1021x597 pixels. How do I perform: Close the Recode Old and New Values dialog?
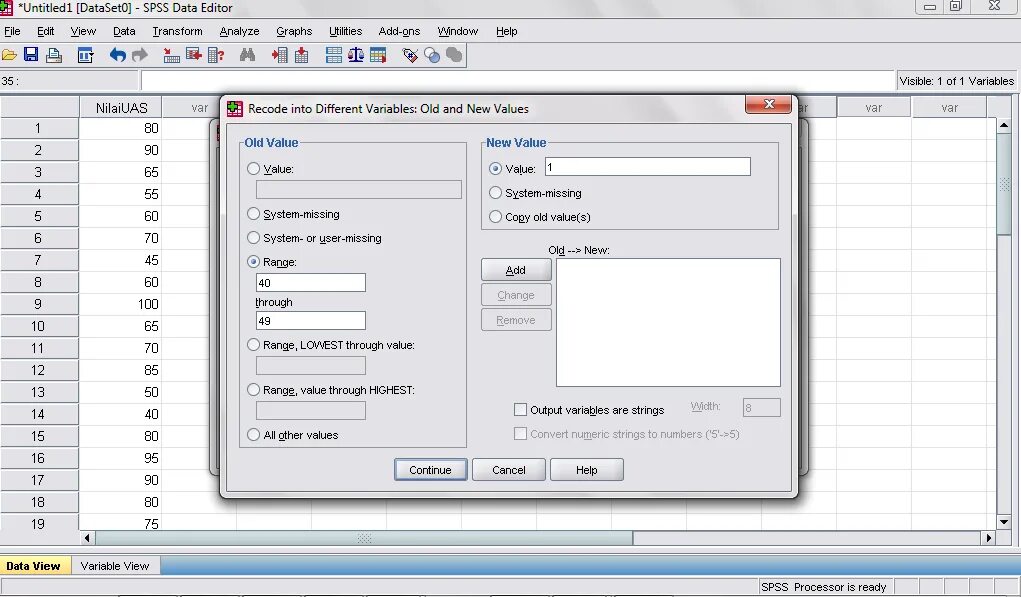(768, 104)
